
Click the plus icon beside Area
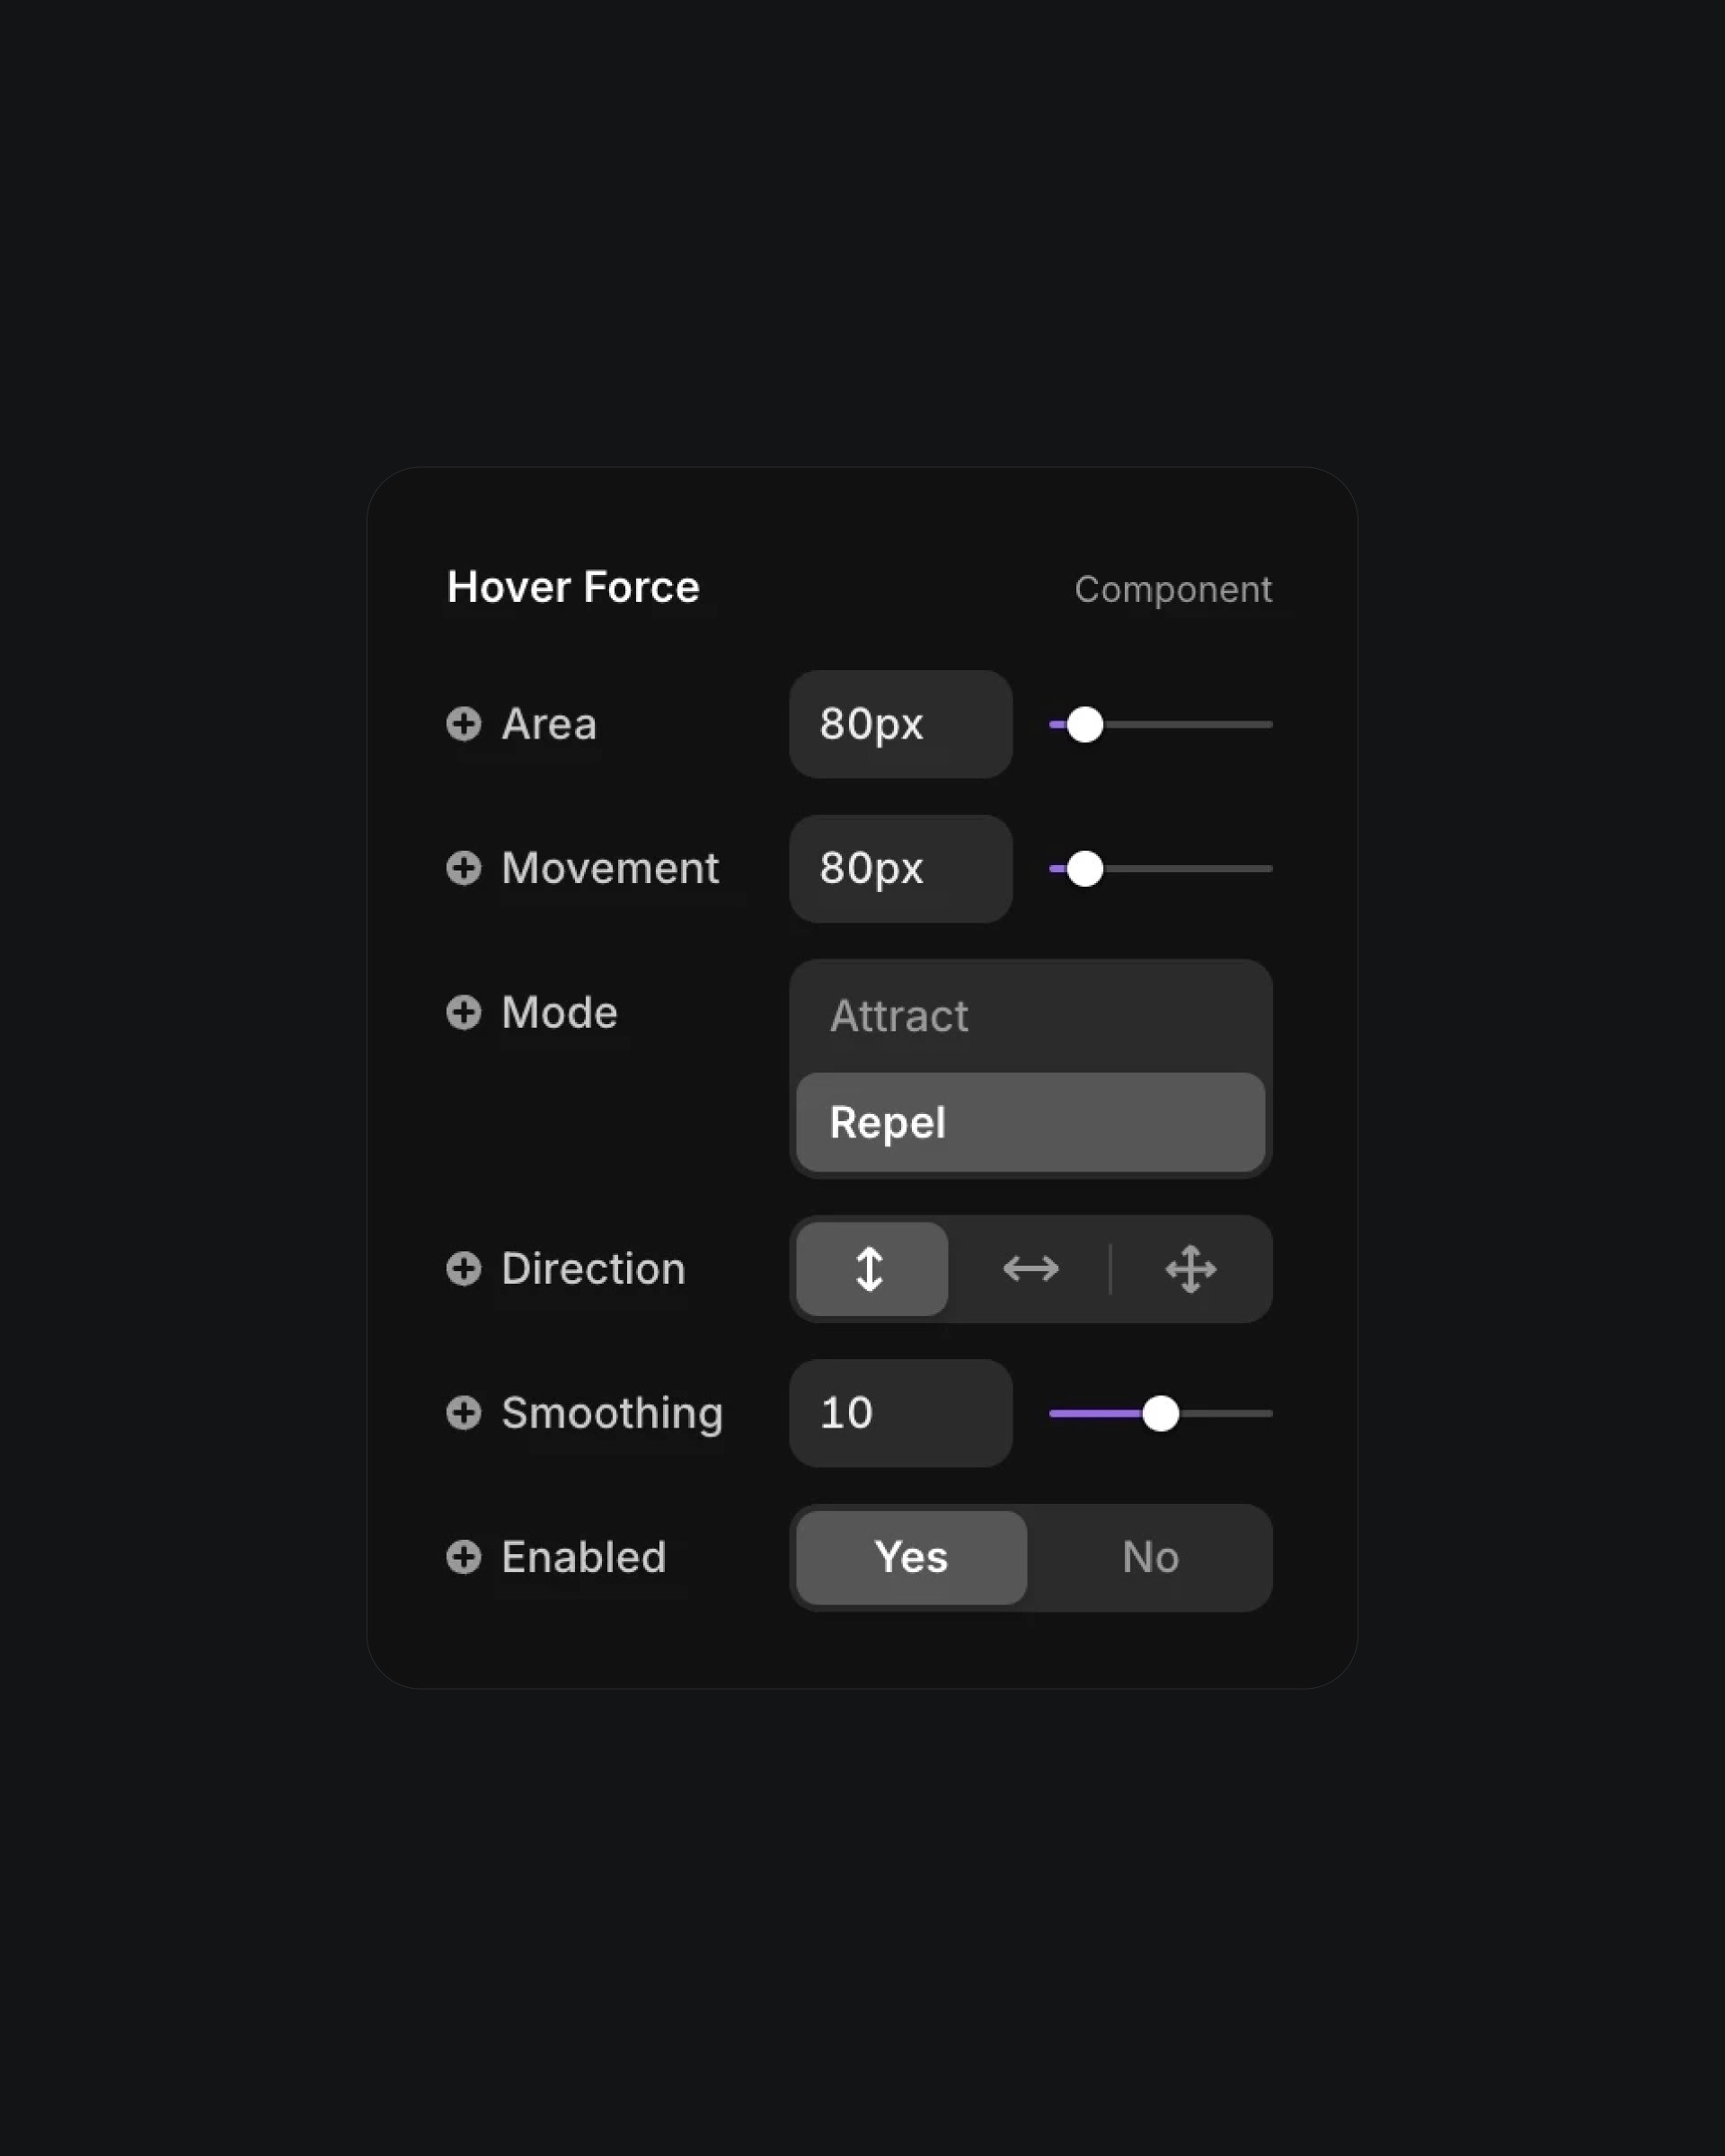point(463,724)
